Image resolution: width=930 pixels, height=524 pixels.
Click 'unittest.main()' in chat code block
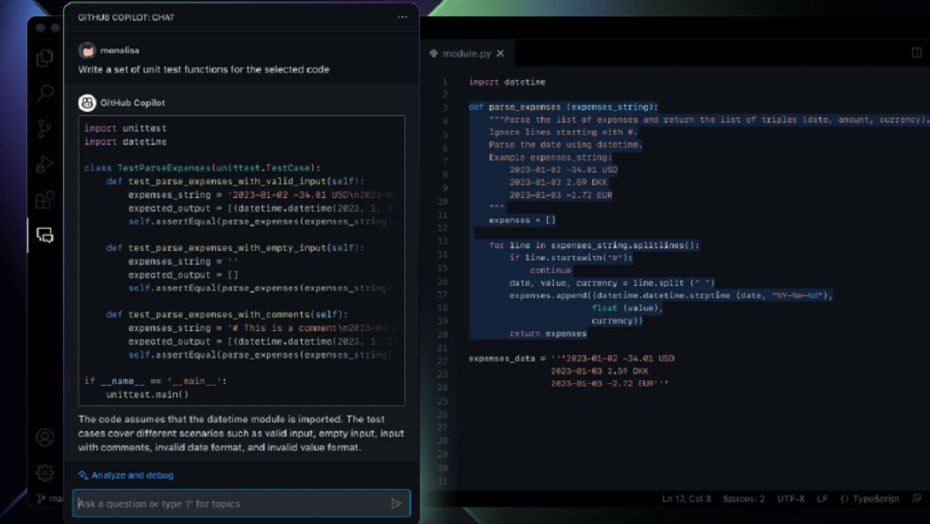pyautogui.click(x=147, y=394)
